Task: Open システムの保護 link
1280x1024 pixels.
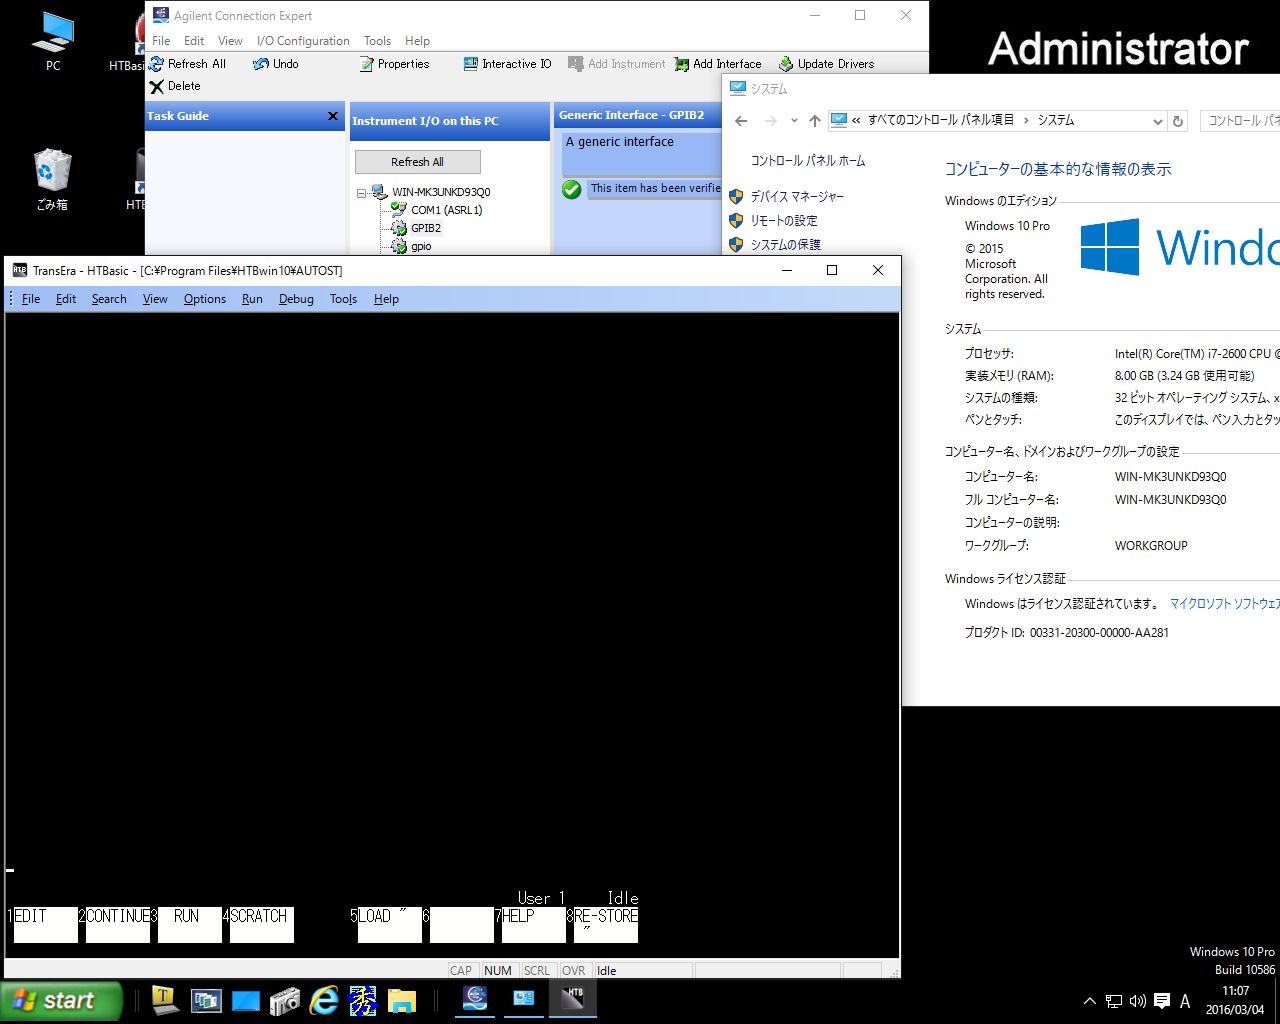Action: point(785,245)
